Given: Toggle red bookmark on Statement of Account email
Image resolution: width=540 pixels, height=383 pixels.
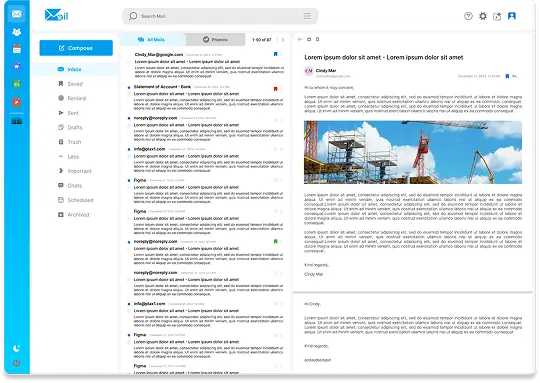Looking at the screenshot, I should (275, 89).
